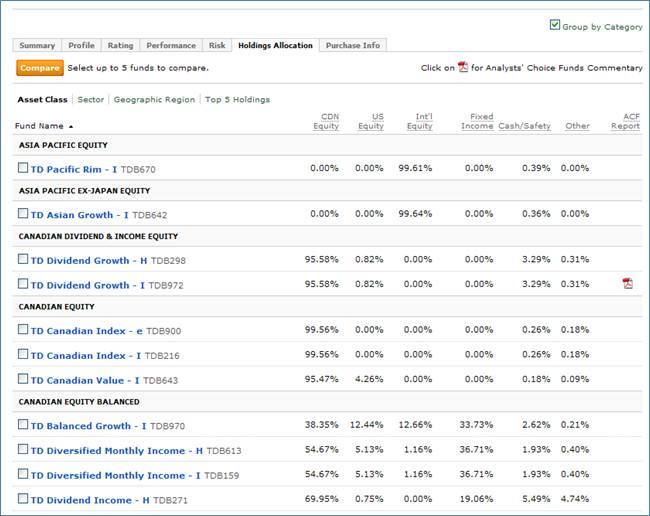The height and width of the screenshot is (516, 650).
Task: Click 4.74% Other value for Dividend Income
Action: click(575, 499)
